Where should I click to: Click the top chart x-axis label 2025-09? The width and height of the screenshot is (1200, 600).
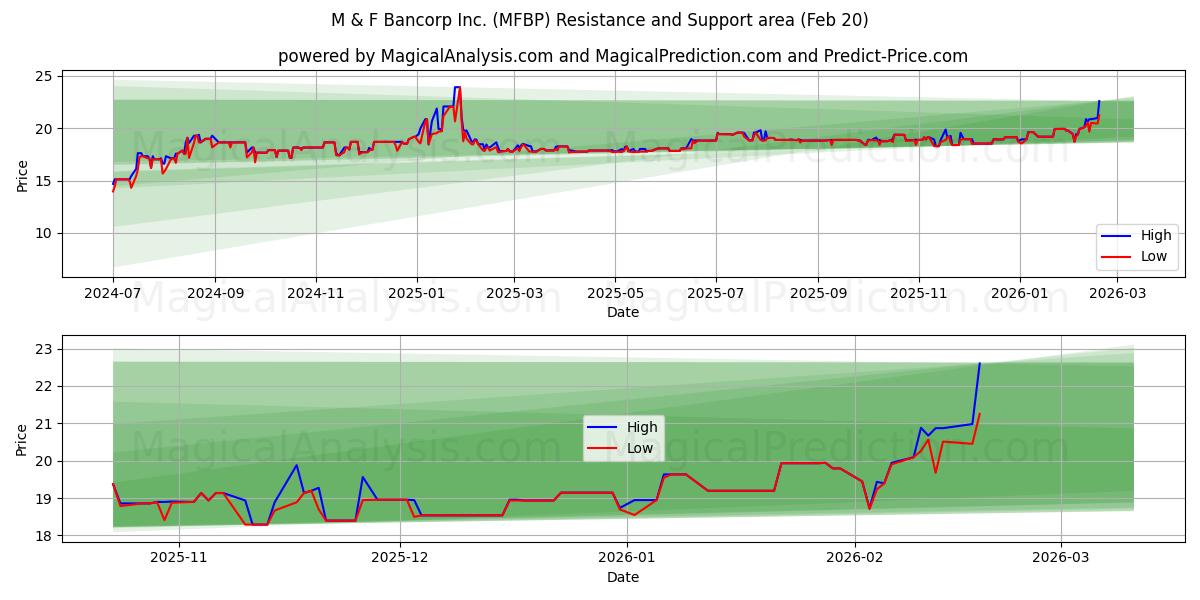pos(818,295)
